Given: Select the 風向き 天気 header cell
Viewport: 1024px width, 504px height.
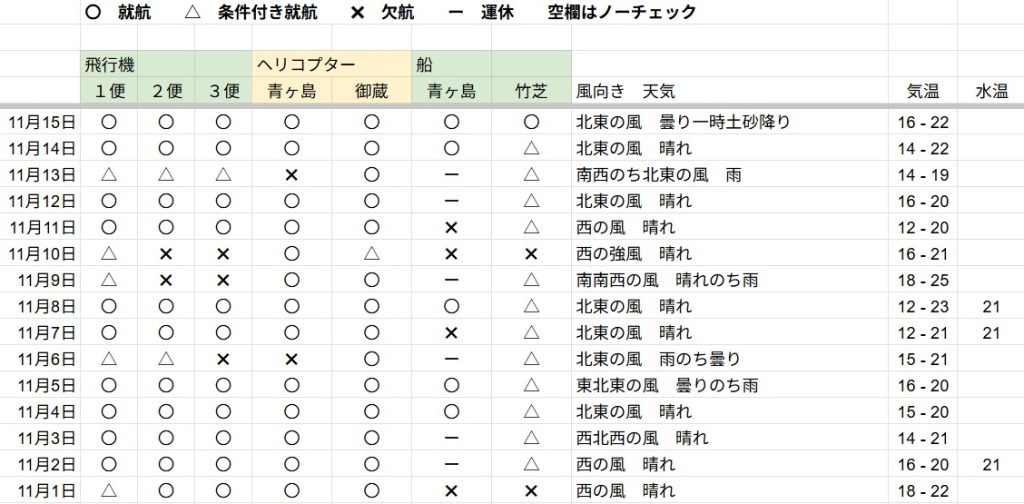Looking at the screenshot, I should tap(626, 92).
